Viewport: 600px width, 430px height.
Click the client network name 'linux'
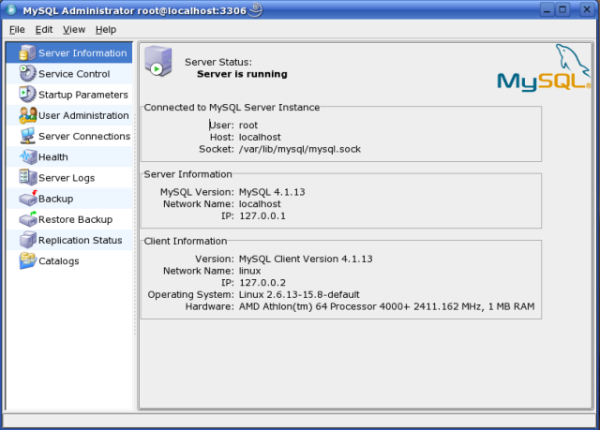point(250,271)
